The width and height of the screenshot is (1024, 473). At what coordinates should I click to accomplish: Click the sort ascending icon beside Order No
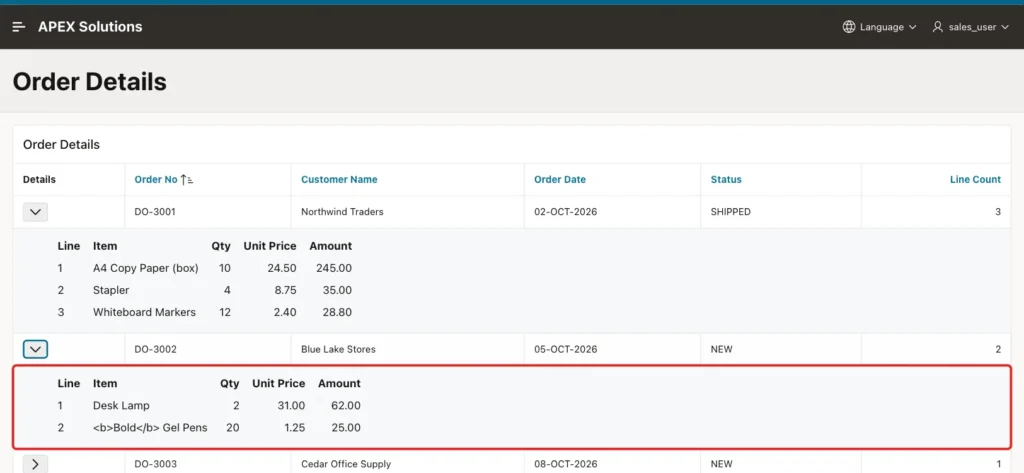[187, 180]
